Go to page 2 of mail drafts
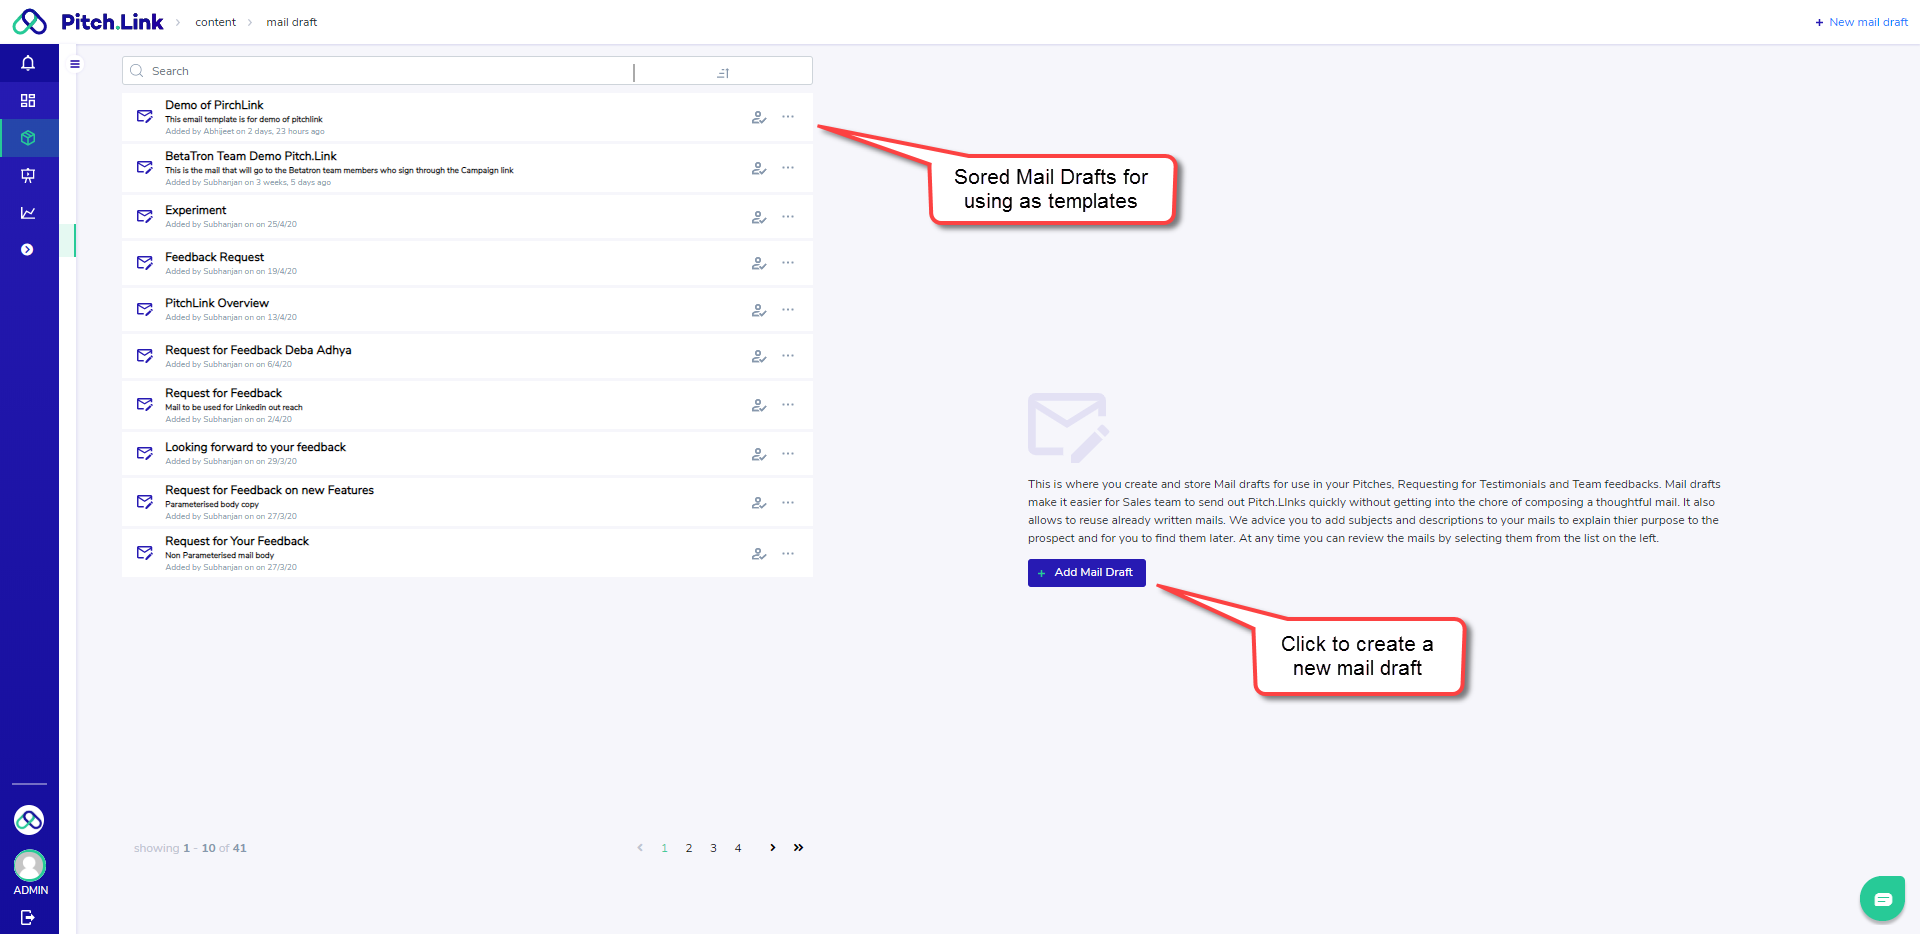This screenshot has height=934, width=1920. pos(689,848)
